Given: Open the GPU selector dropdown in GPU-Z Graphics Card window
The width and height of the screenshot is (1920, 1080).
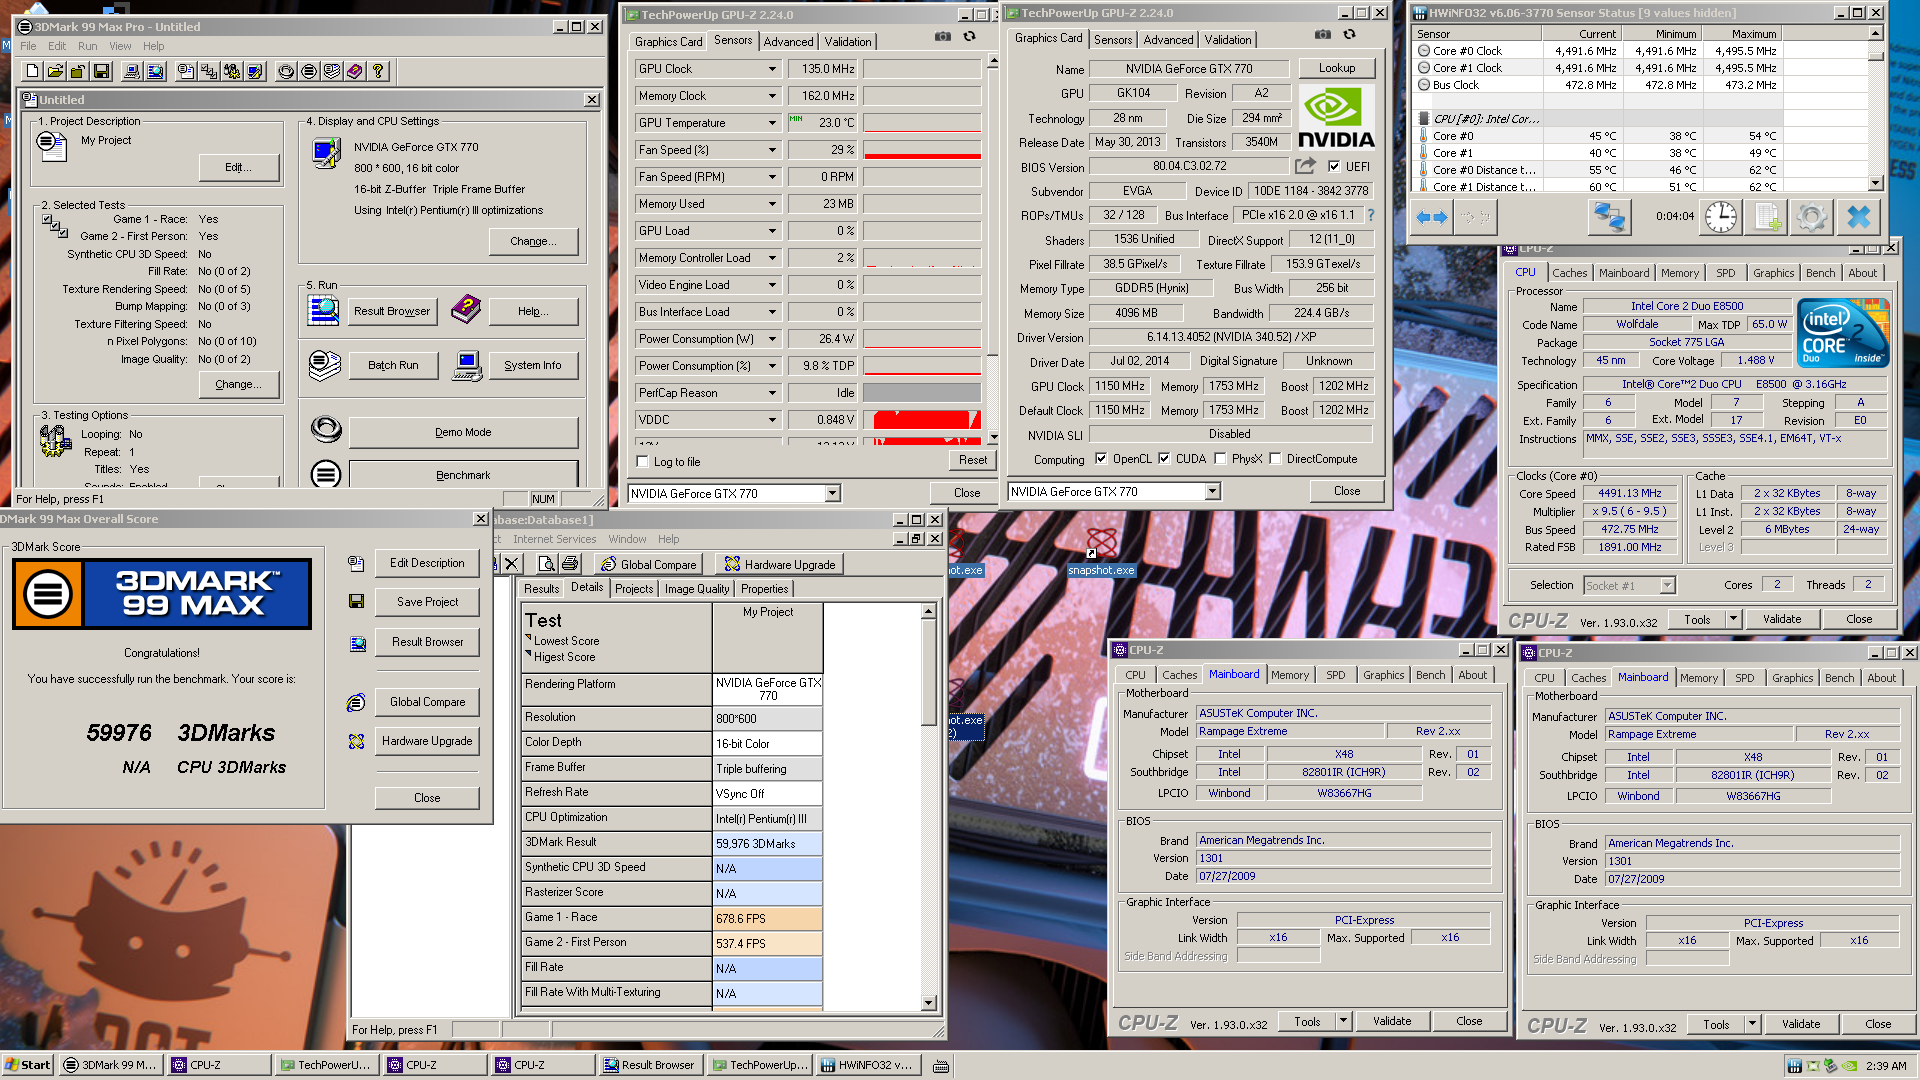Looking at the screenshot, I should point(1212,492).
